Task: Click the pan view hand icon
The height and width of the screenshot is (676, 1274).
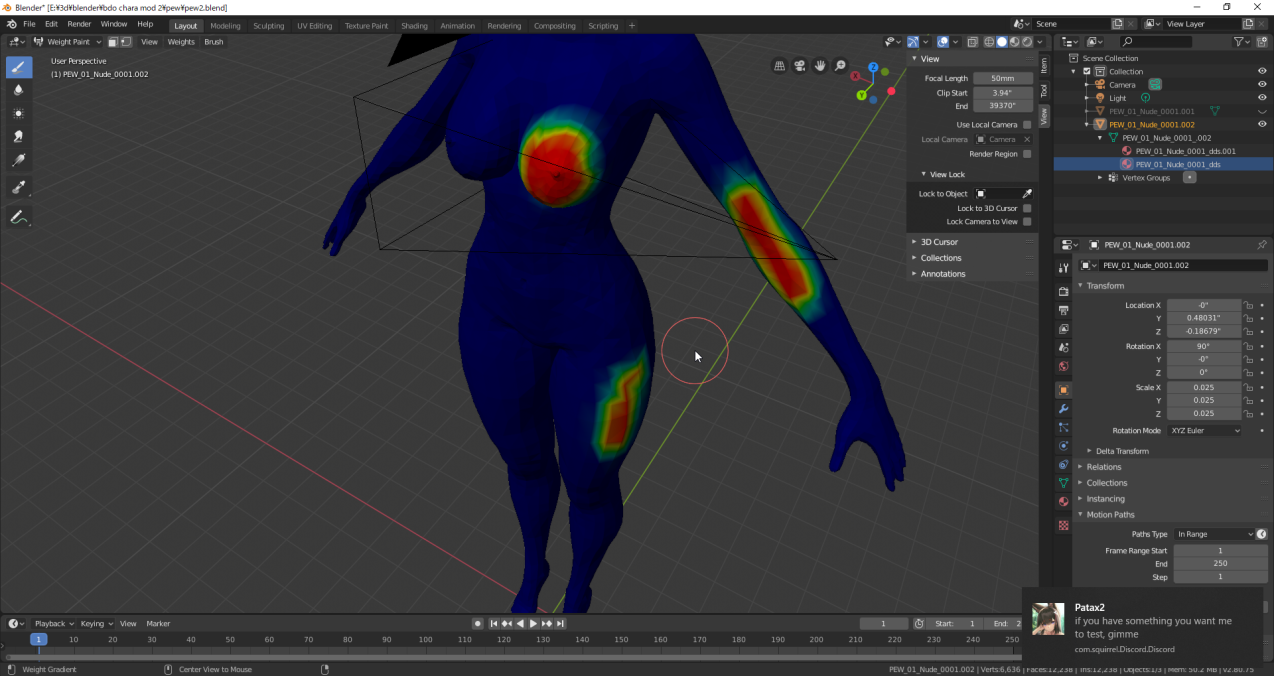Action: coord(820,66)
